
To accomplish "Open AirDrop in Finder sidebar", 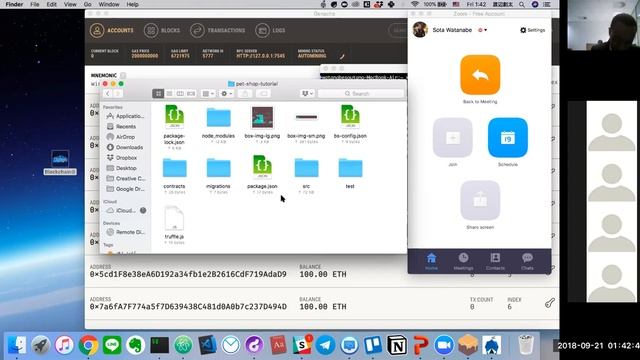I will [121, 137].
